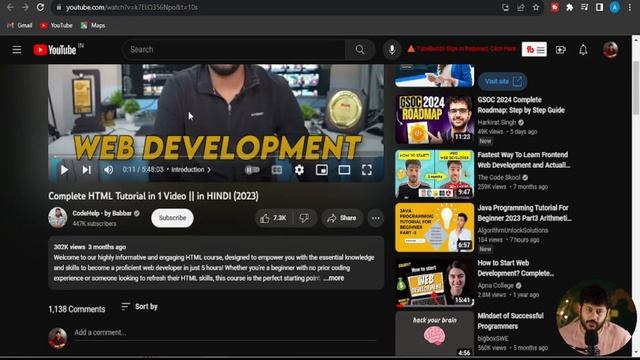Open CodeHelp - by Babbar channel name

pos(102,213)
